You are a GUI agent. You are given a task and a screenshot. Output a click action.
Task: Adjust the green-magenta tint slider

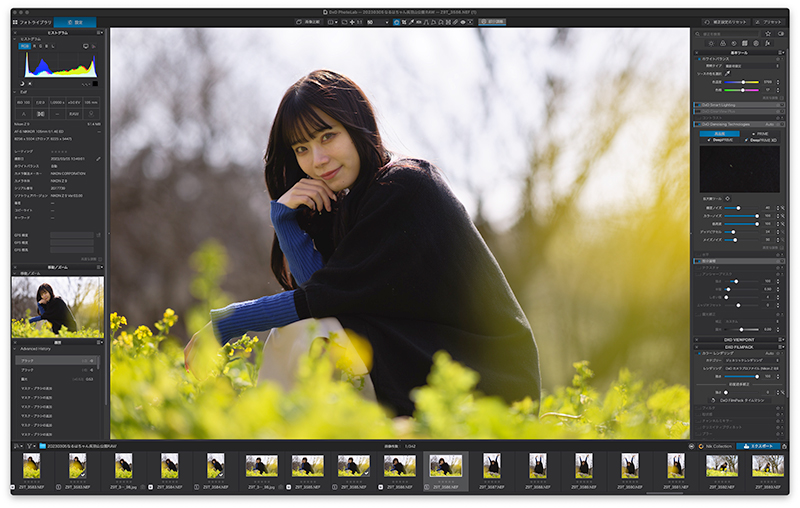[x=743, y=90]
